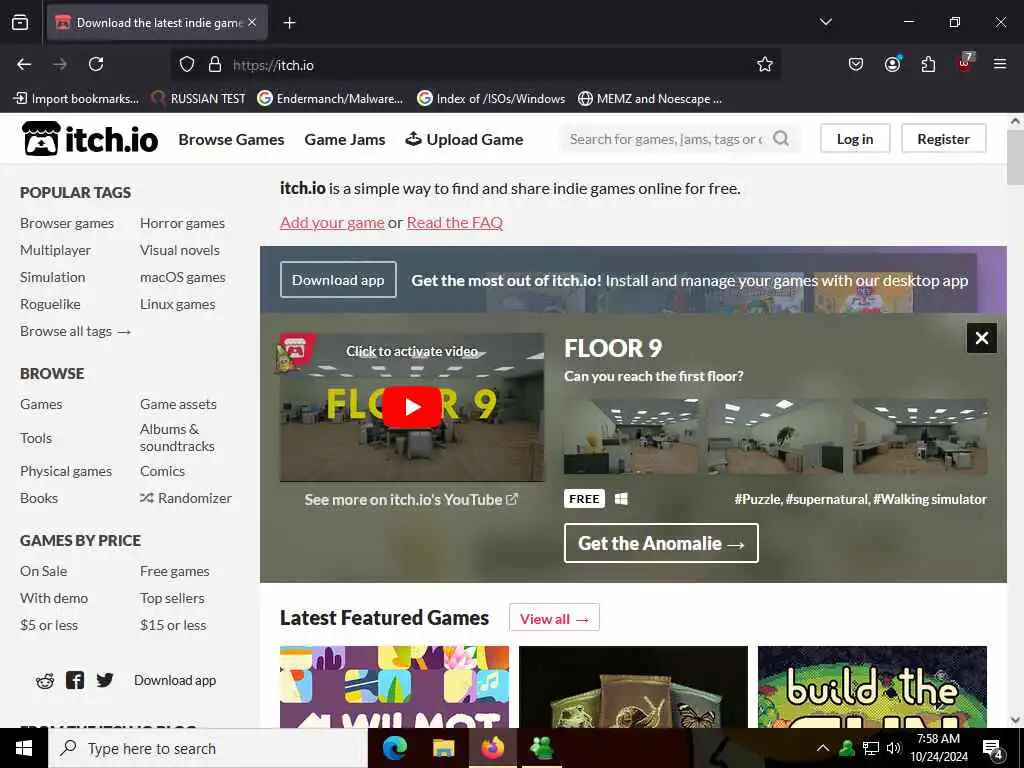This screenshot has height=768, width=1024.
Task: Open the Visual novels tag
Action: click(x=180, y=250)
